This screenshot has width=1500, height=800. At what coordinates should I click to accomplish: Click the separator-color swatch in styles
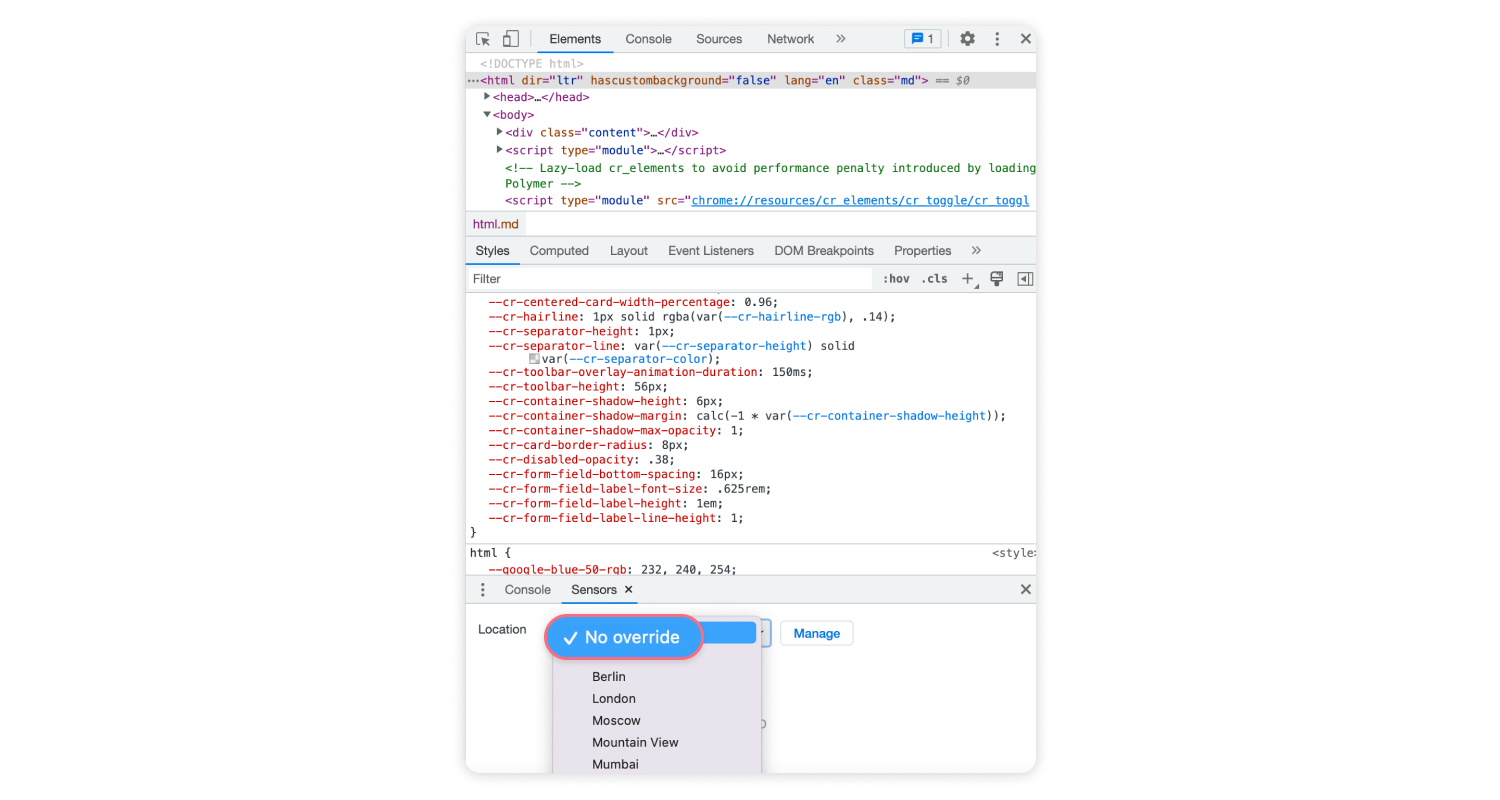(535, 358)
